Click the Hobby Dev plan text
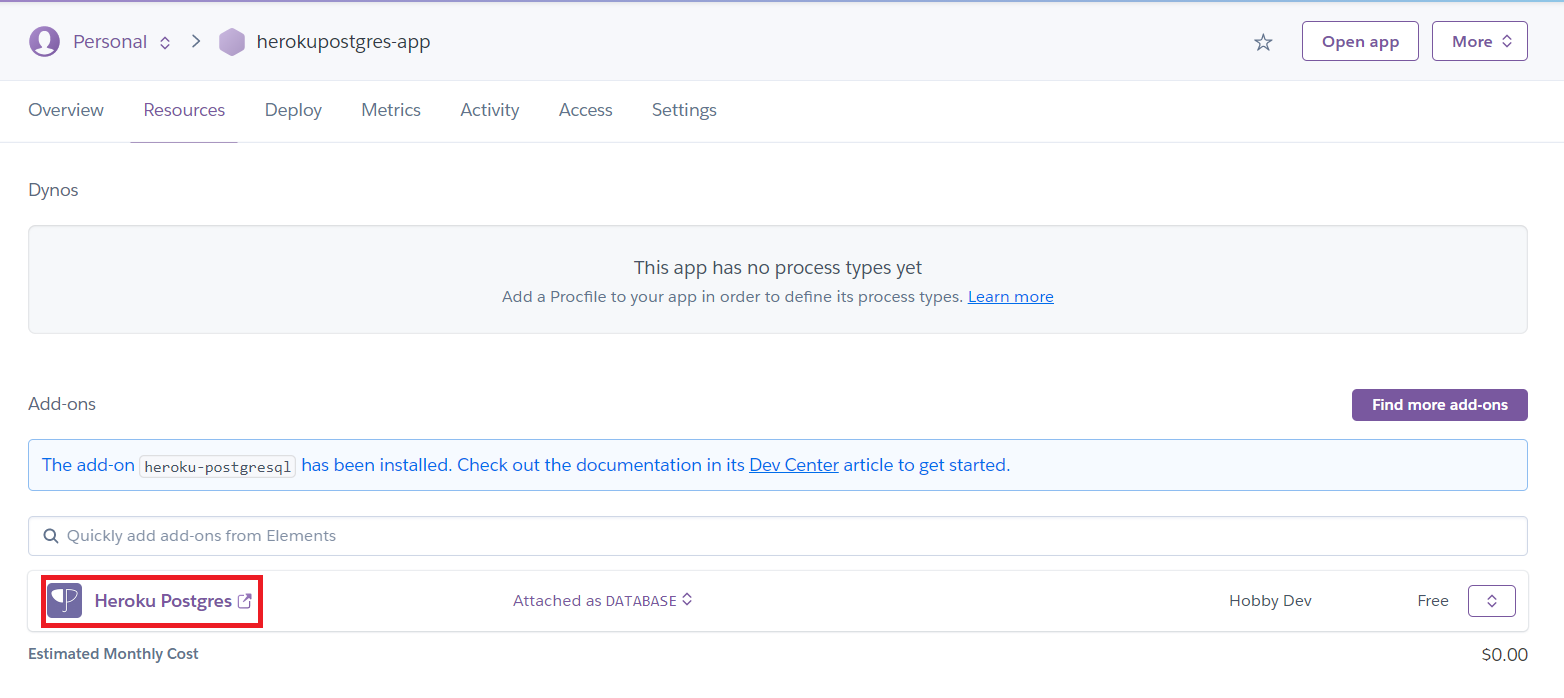This screenshot has height=698, width=1564. (1270, 601)
